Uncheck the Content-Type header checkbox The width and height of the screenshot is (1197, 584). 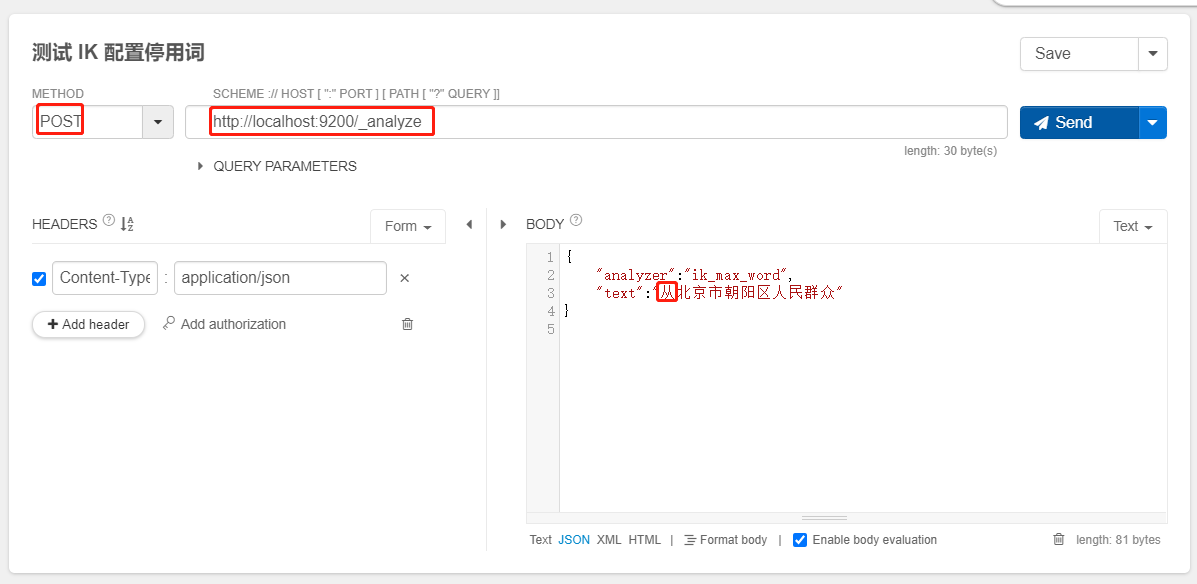pos(39,279)
